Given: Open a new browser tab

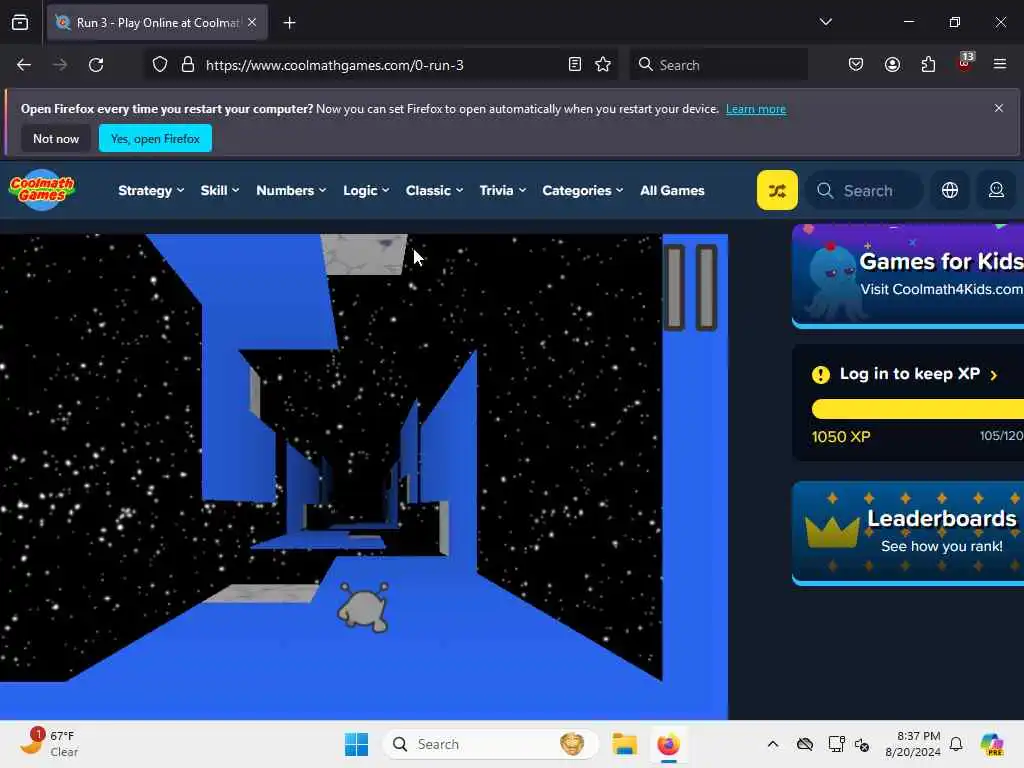Looking at the screenshot, I should coord(289,23).
